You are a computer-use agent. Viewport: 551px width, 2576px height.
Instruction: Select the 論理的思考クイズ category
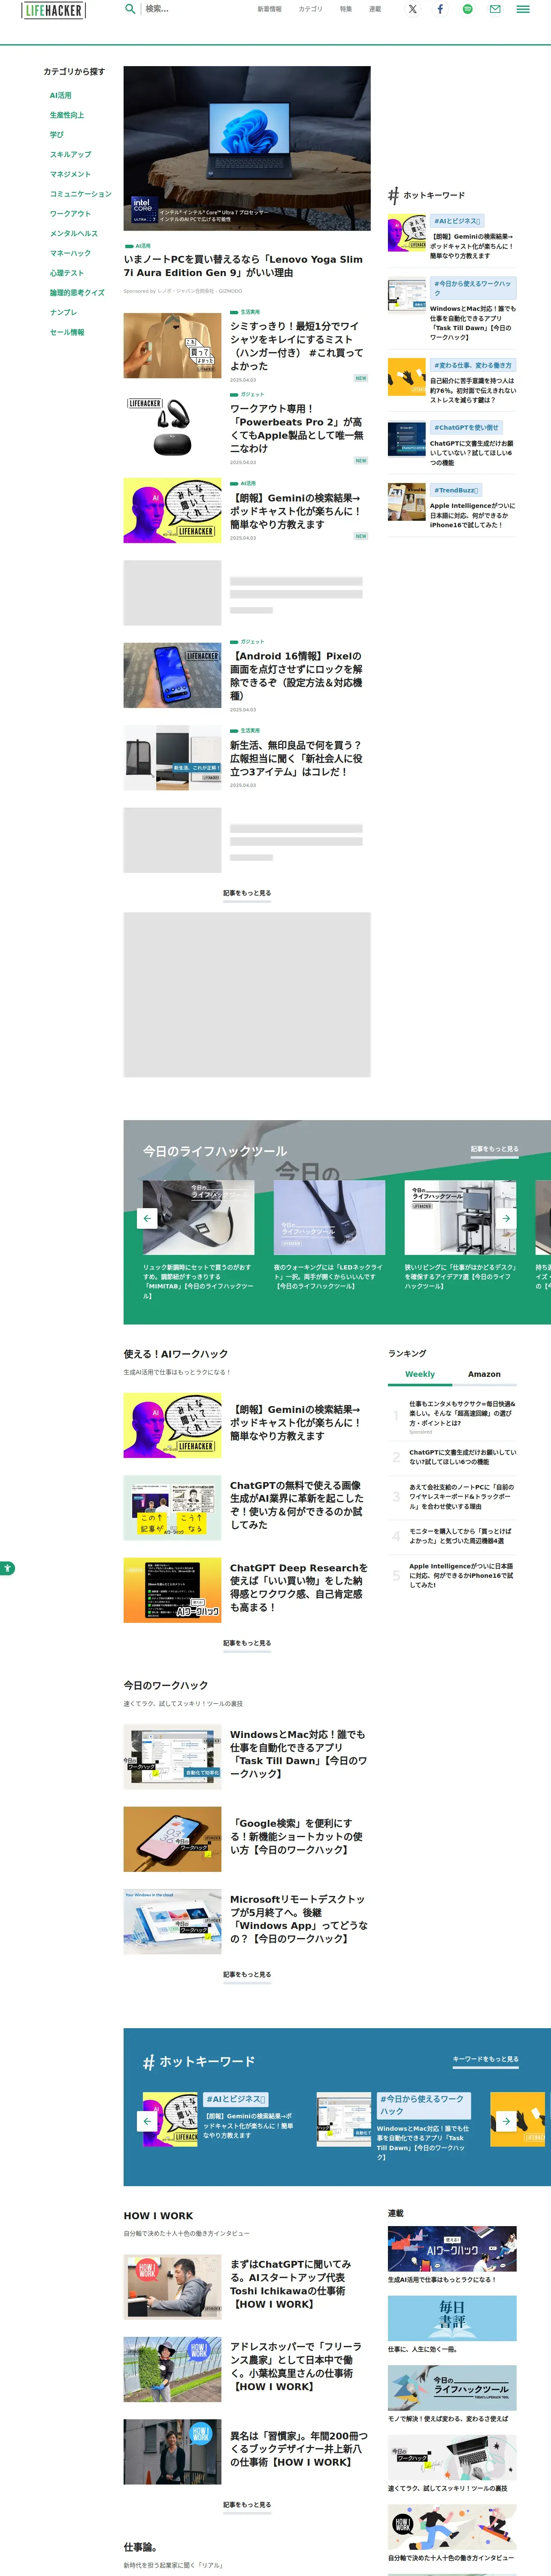(x=77, y=293)
